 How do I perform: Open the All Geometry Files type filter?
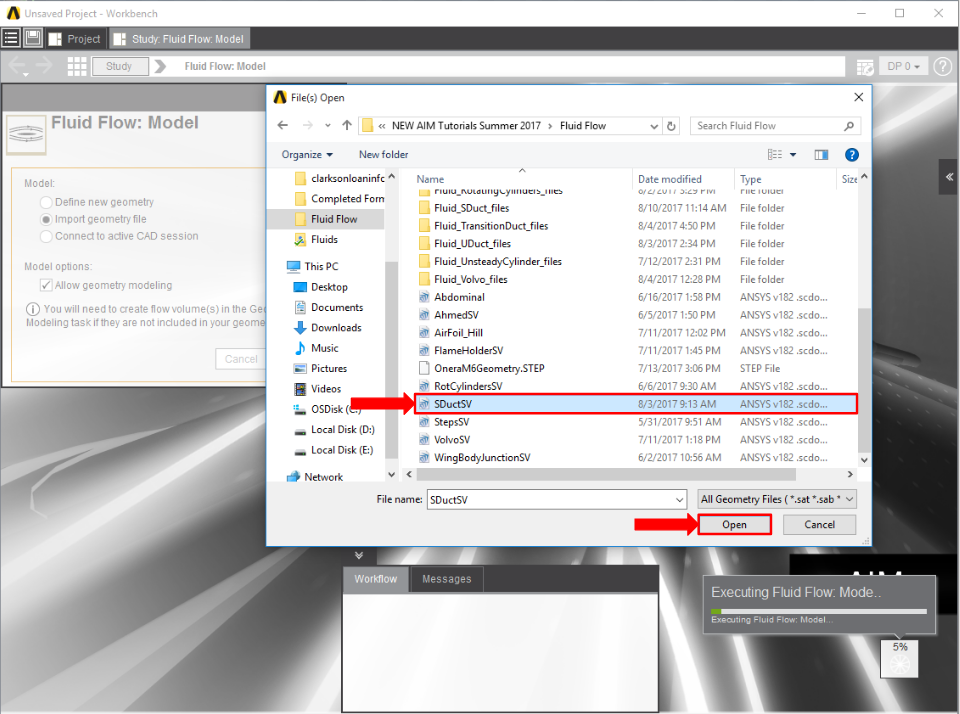tap(777, 499)
